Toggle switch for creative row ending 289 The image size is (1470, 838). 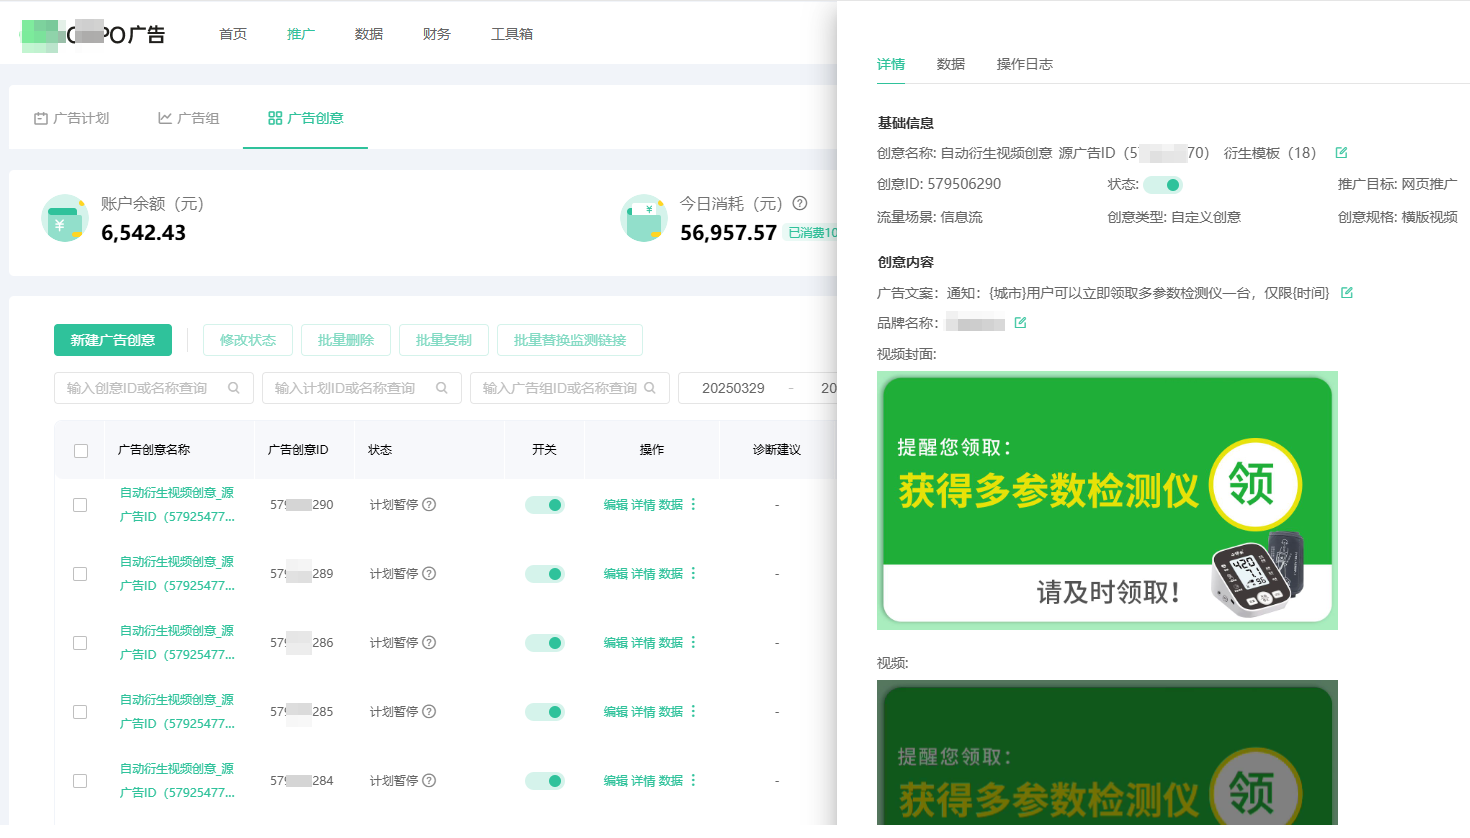coord(545,574)
